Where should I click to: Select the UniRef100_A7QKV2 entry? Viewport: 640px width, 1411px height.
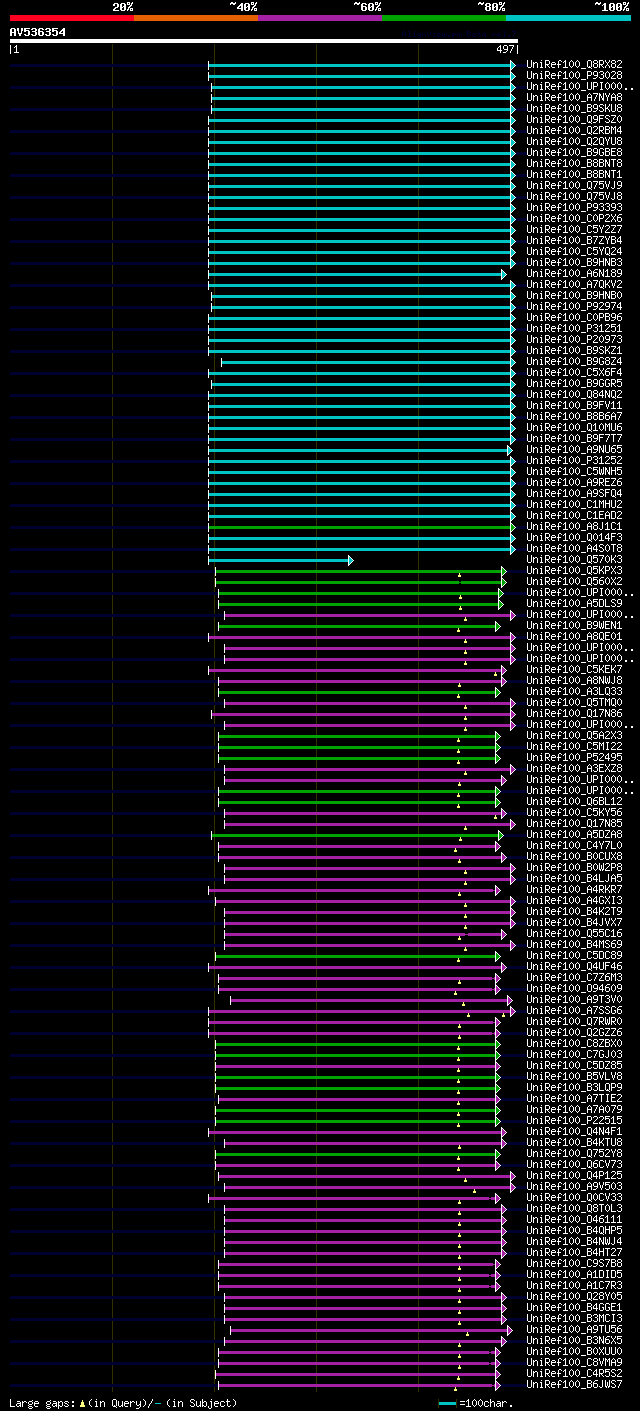pyautogui.click(x=574, y=285)
